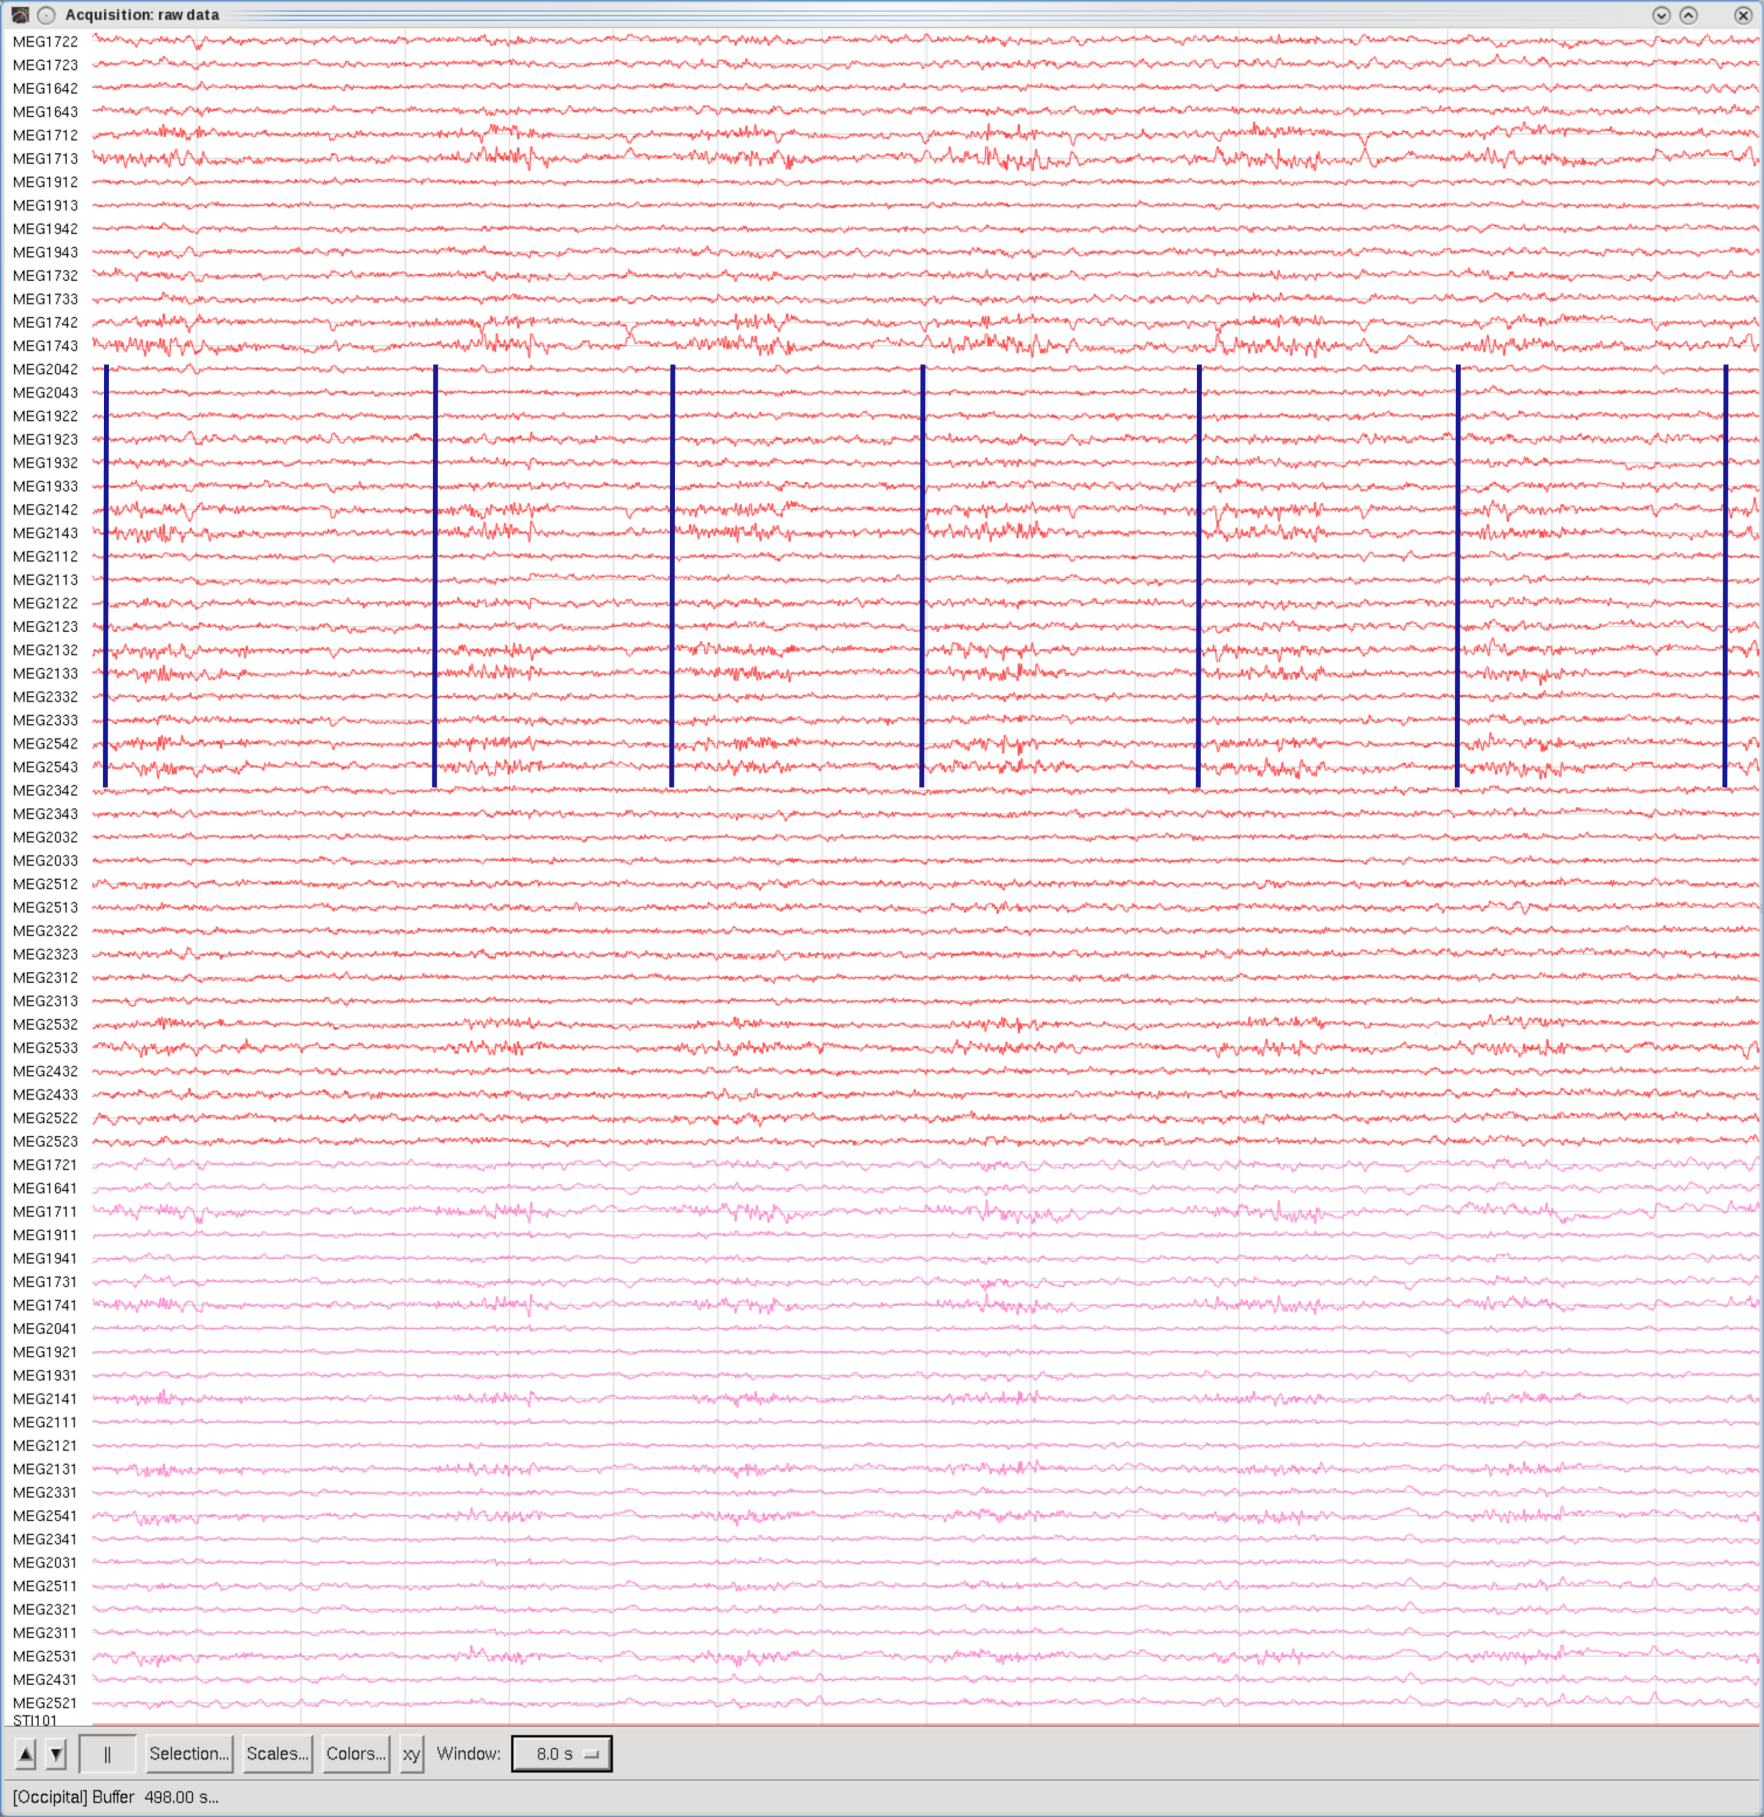Click the STI101 trigger channel label
The image size is (1764, 1817).
point(35,1721)
